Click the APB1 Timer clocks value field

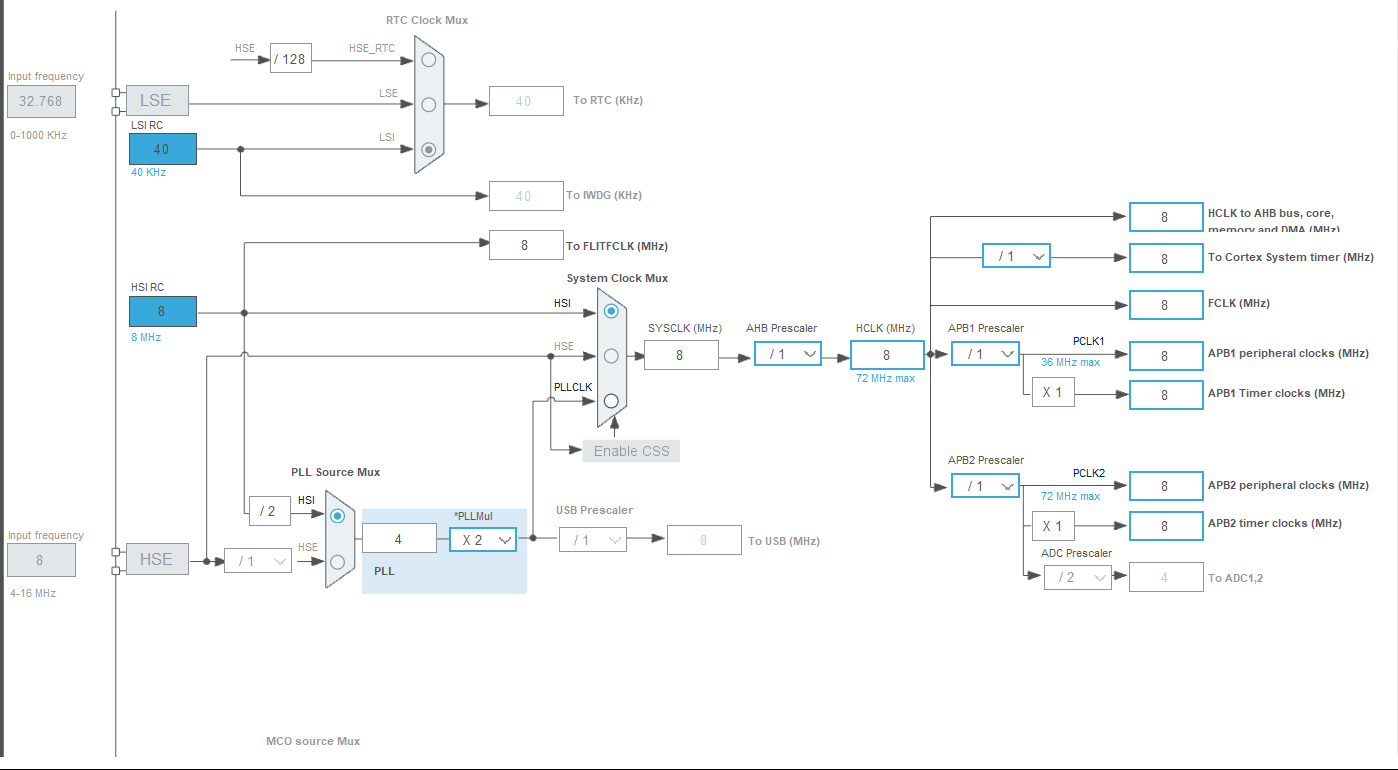pyautogui.click(x=1166, y=395)
